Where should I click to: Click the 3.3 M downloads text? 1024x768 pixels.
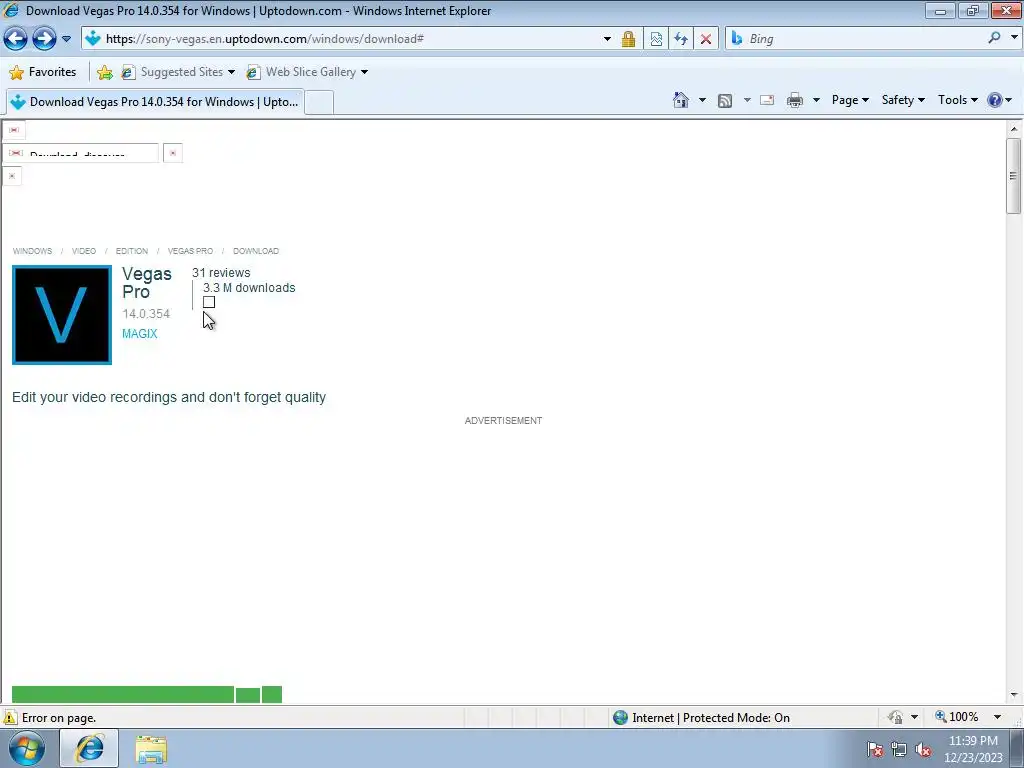[249, 288]
